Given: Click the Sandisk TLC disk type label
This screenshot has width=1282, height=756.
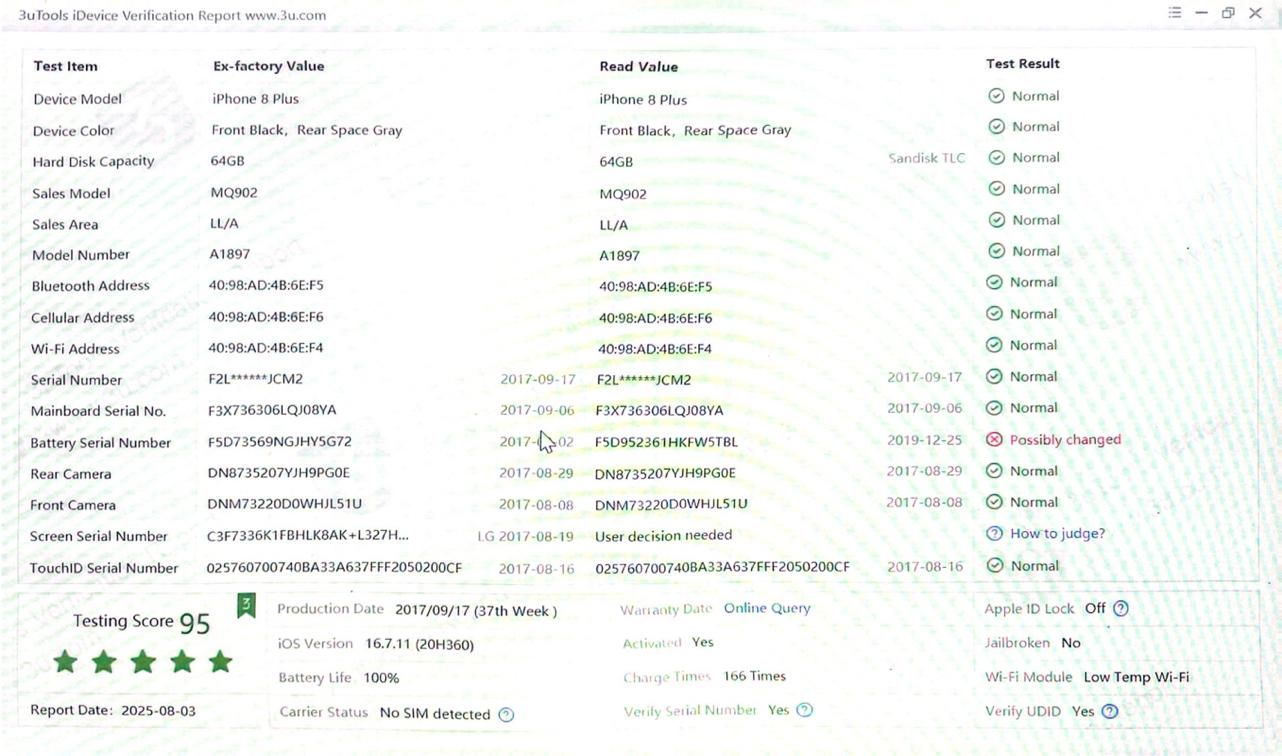Looking at the screenshot, I should click(927, 158).
